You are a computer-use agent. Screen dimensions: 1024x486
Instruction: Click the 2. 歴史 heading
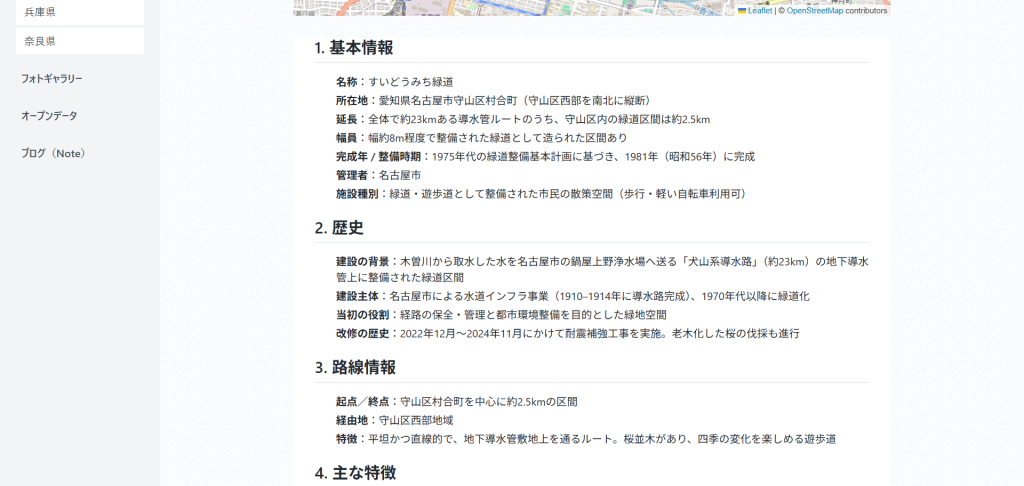[339, 228]
